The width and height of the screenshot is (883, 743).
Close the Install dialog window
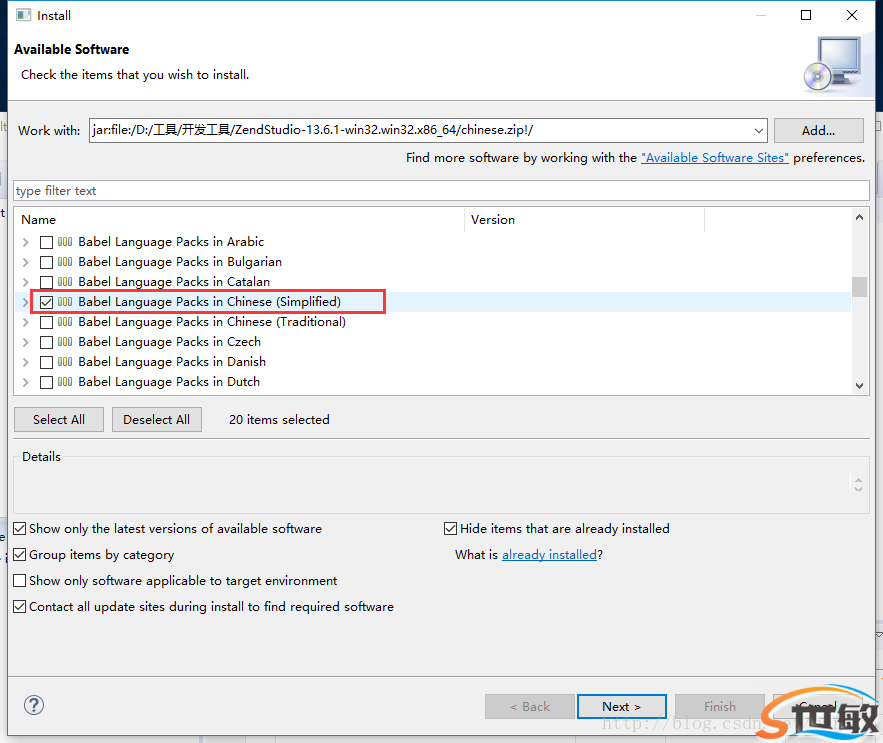click(852, 15)
